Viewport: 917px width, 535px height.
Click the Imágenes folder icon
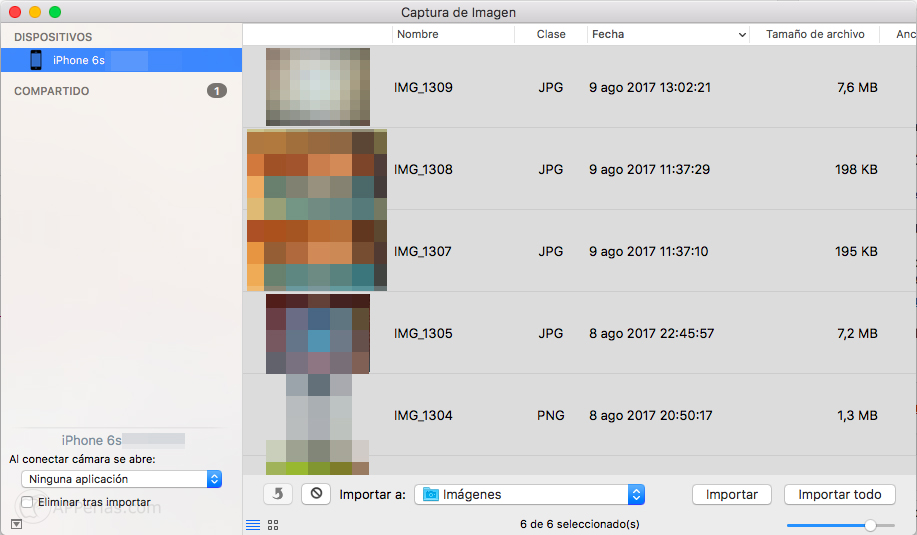tap(431, 494)
